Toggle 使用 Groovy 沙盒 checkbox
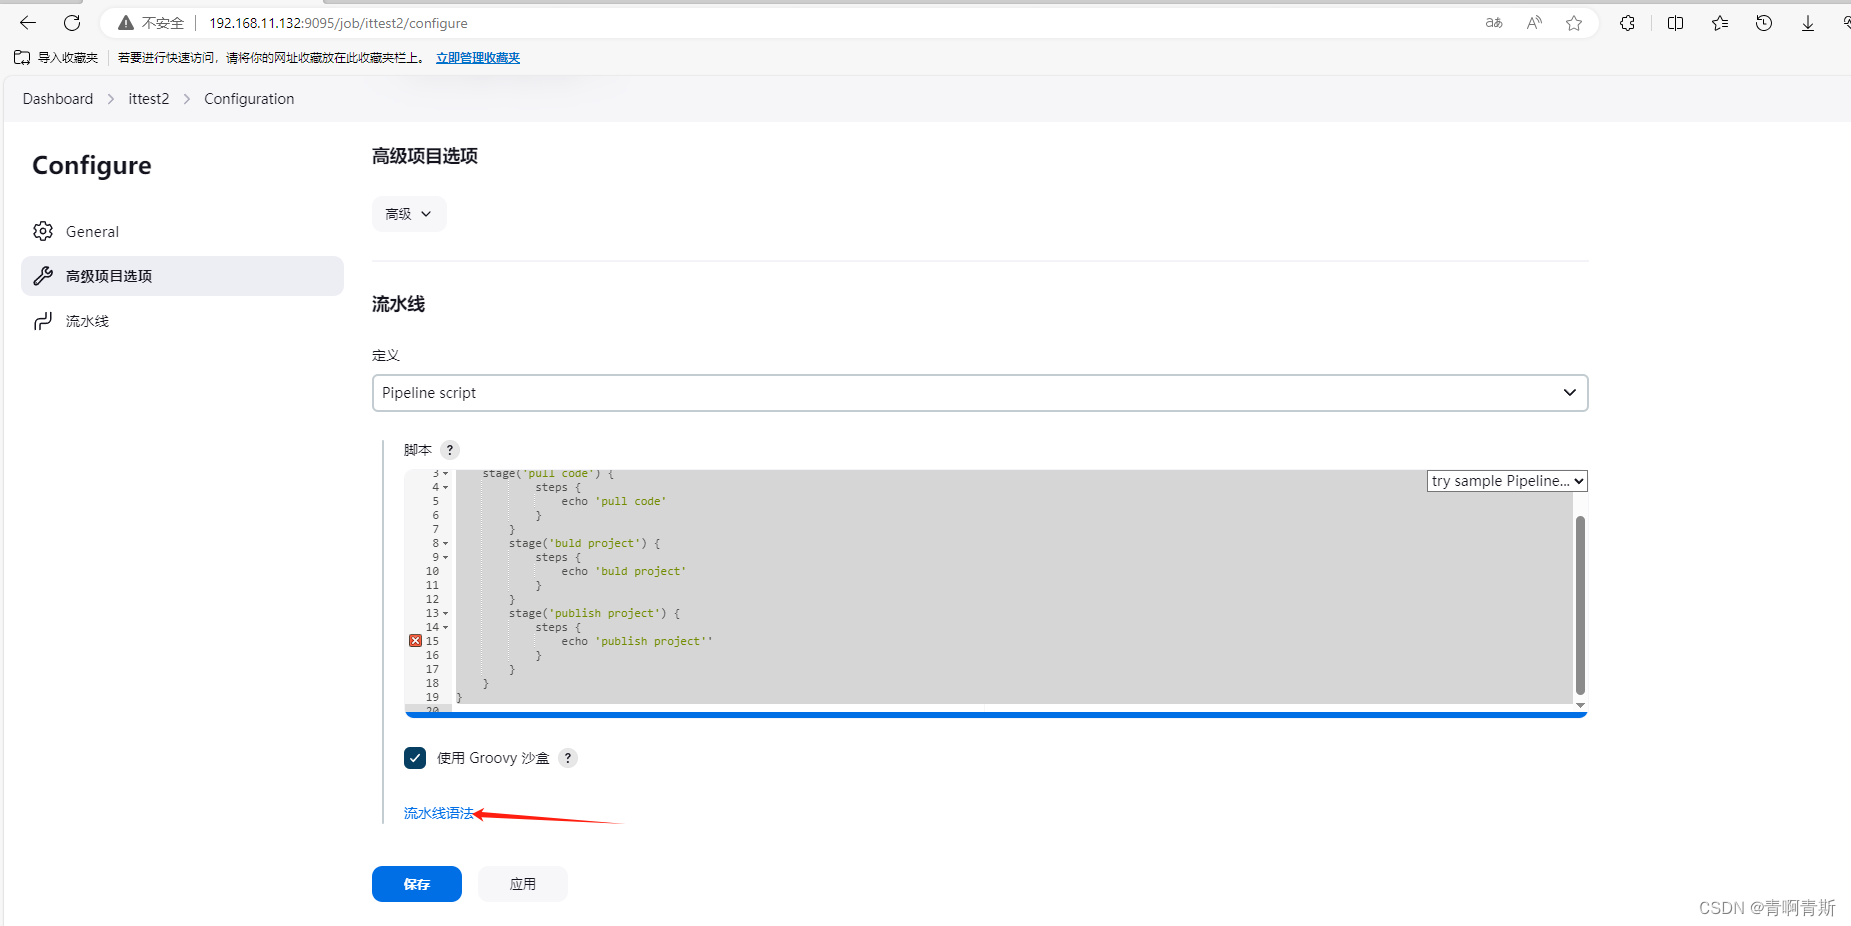 click(x=415, y=758)
